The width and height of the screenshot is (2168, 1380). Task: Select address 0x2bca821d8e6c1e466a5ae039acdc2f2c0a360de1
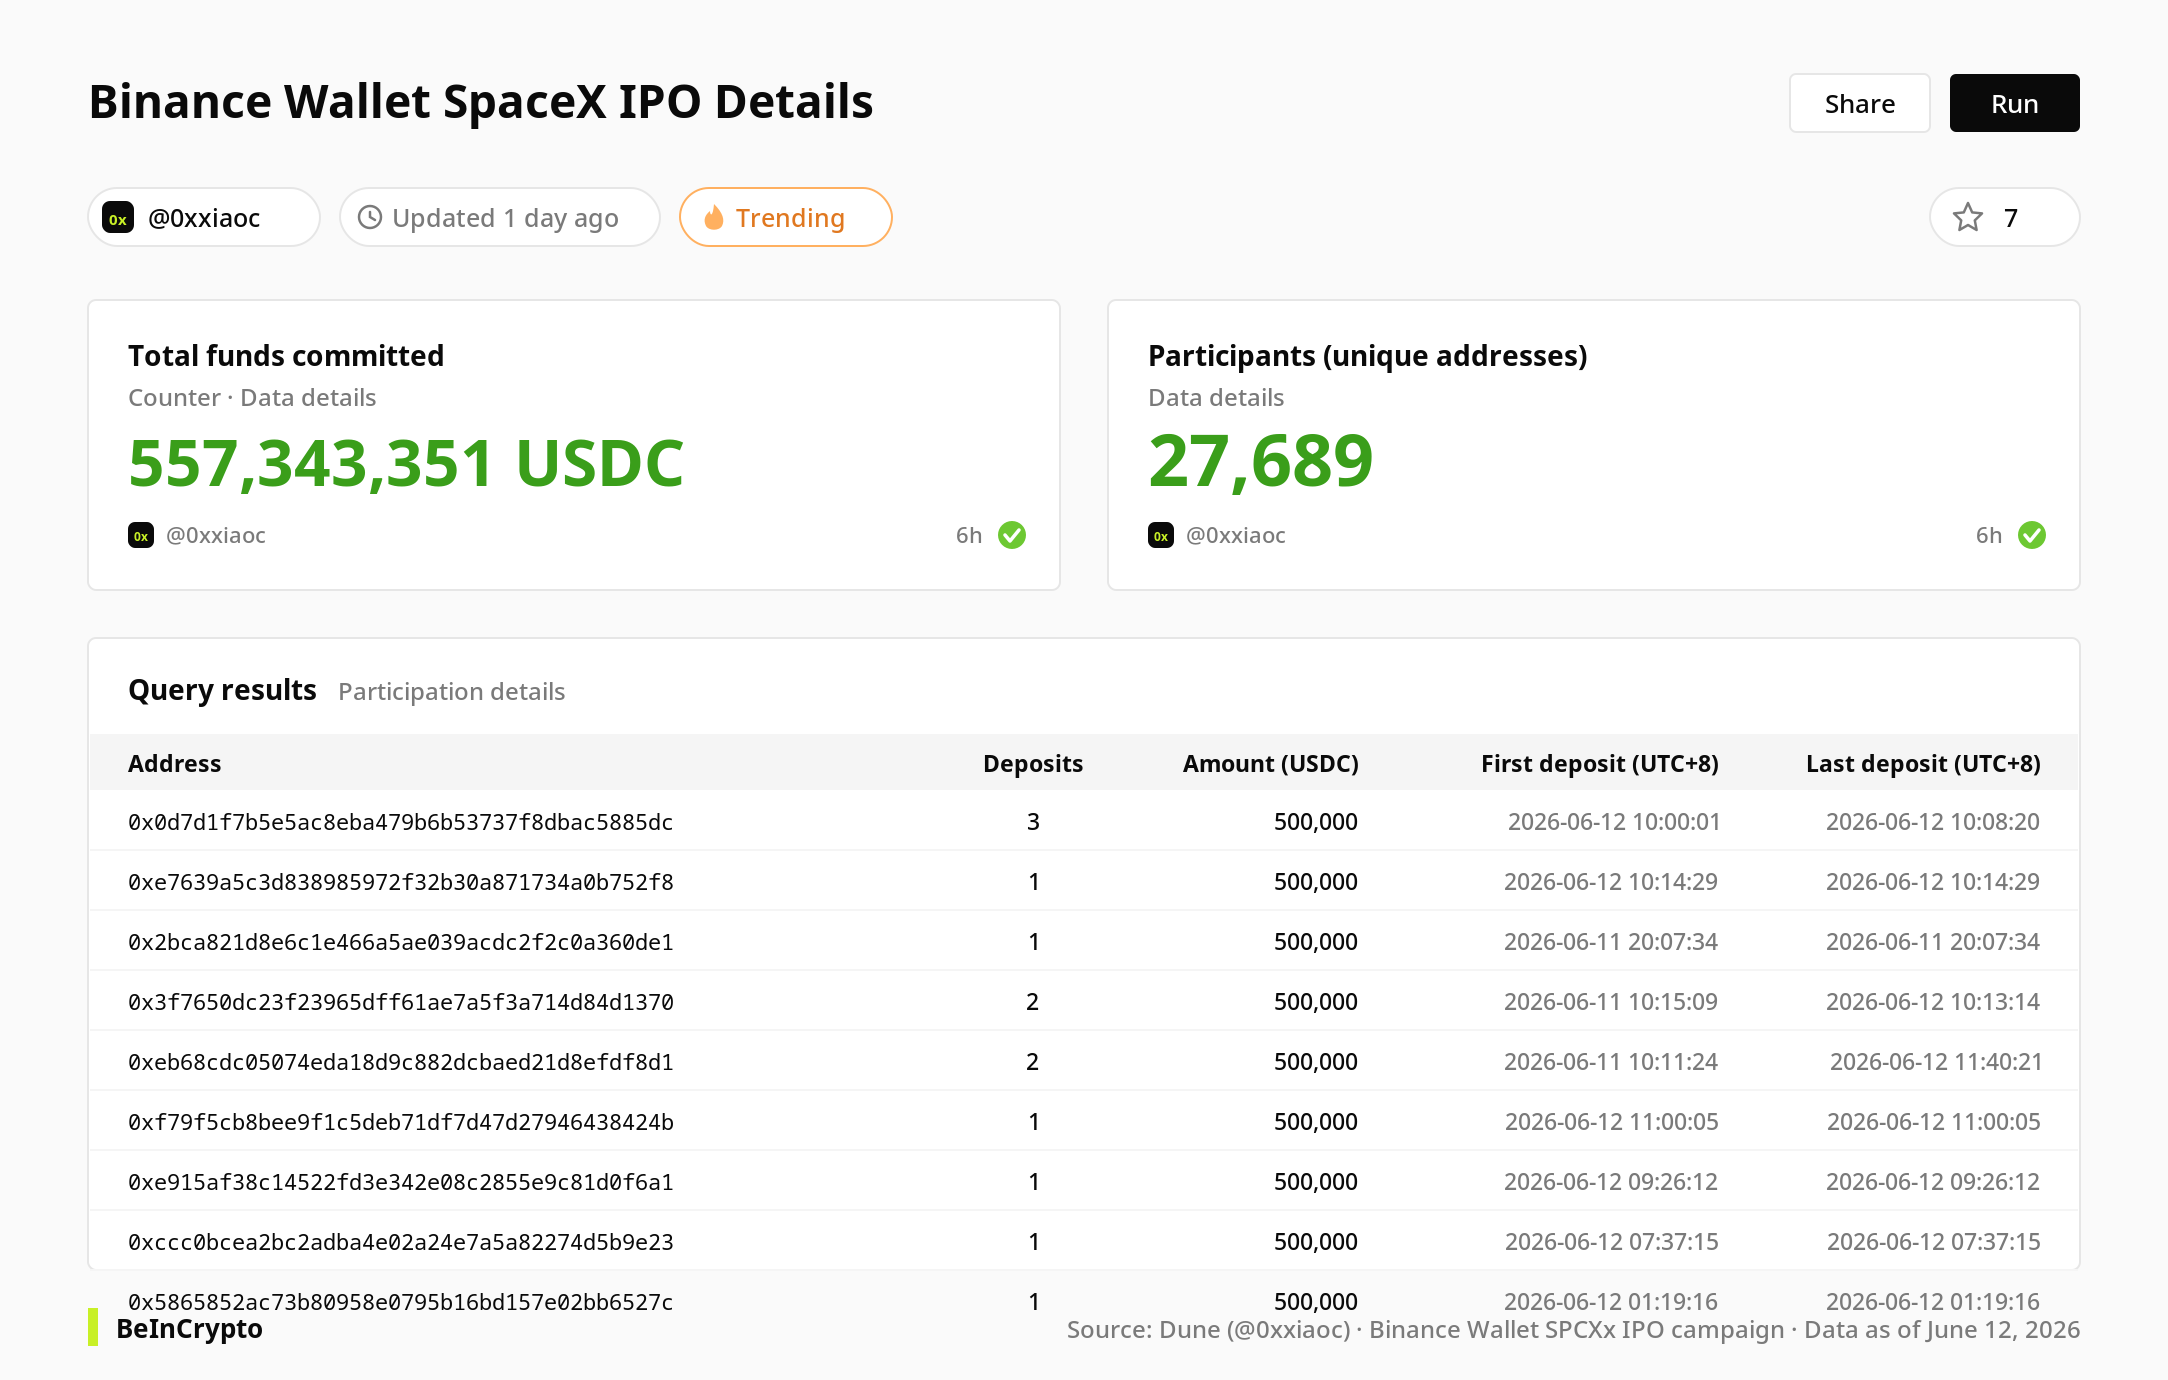coord(401,942)
